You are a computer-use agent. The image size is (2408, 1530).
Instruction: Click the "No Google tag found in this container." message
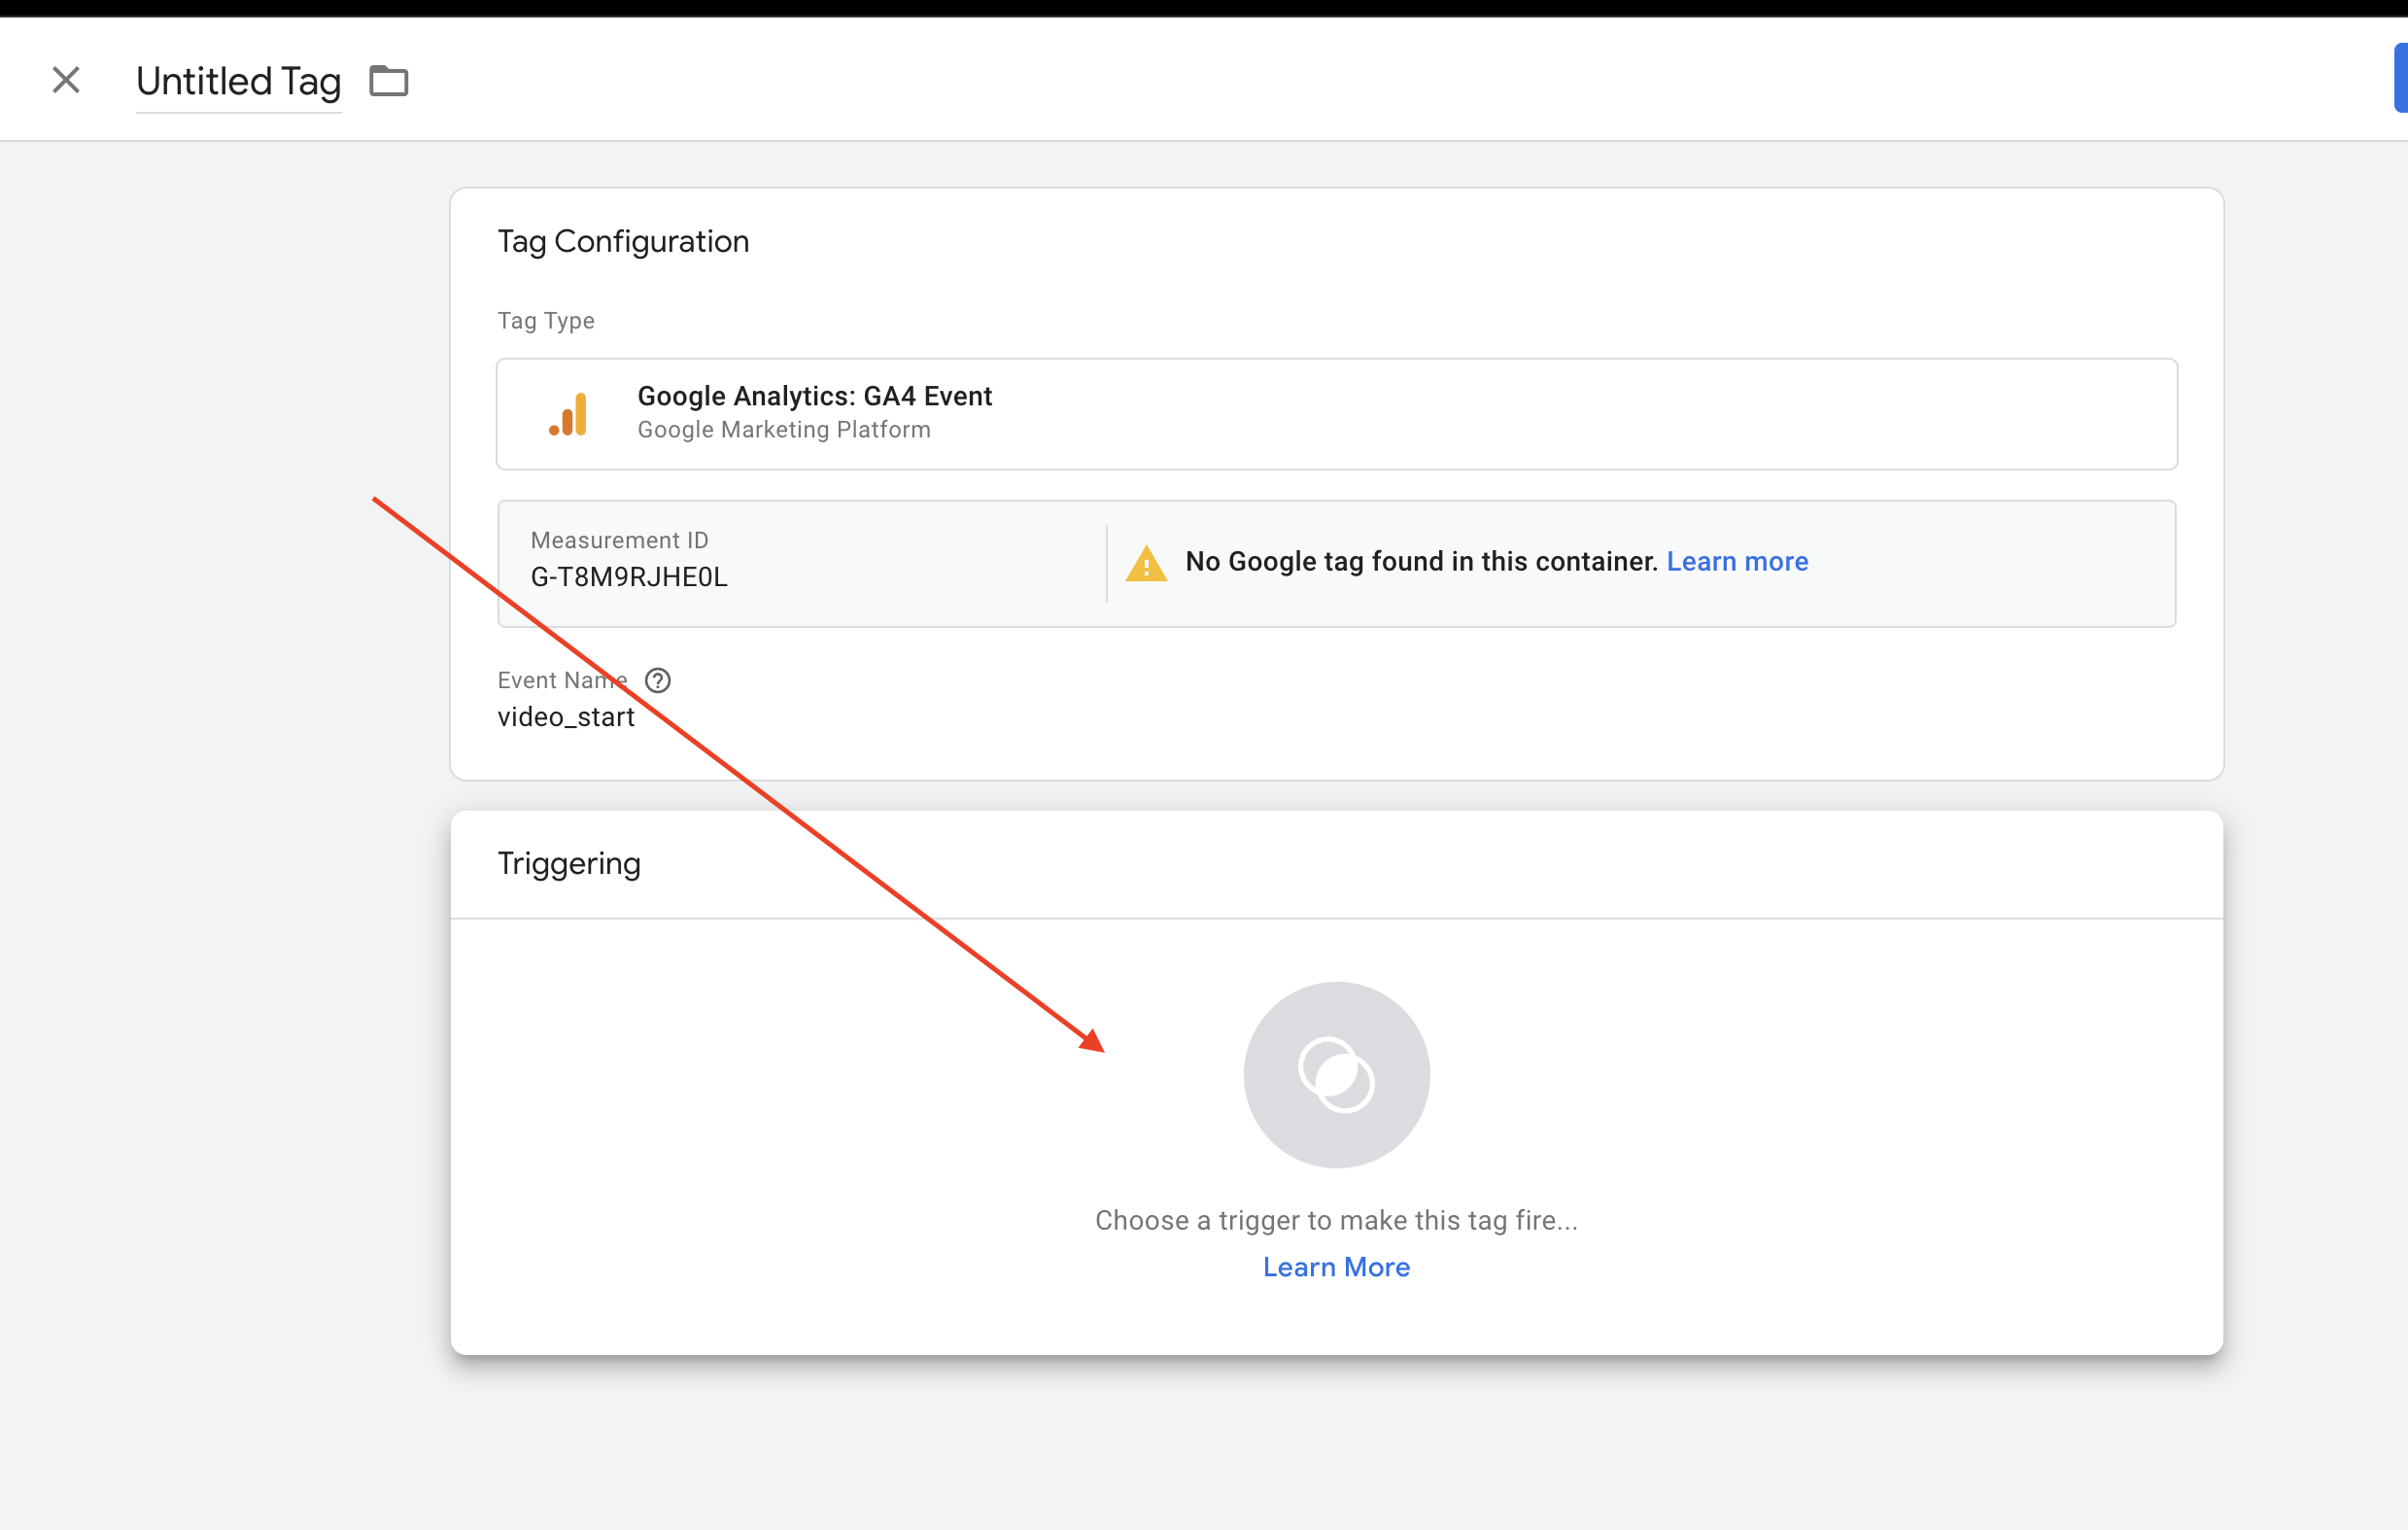(1421, 562)
